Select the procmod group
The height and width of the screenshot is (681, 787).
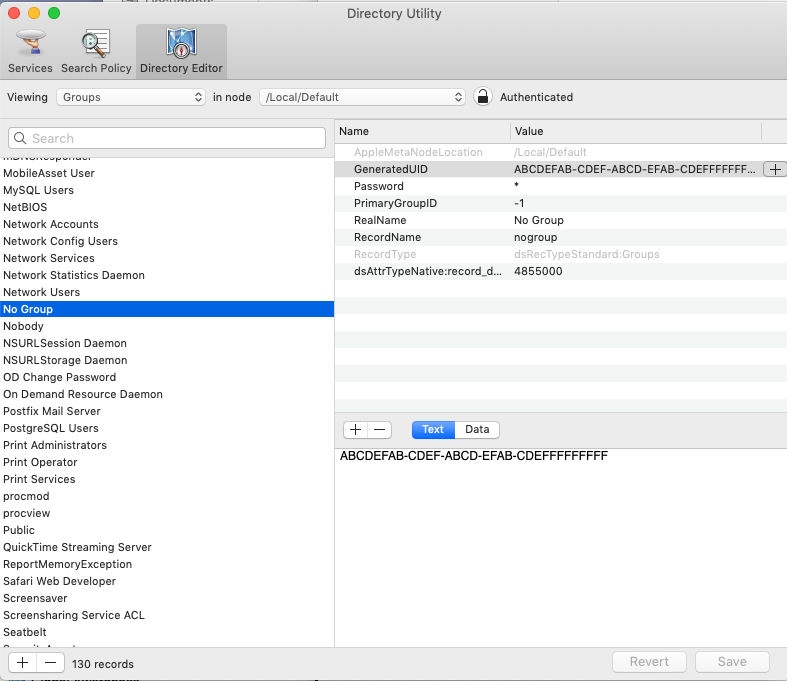(x=167, y=496)
